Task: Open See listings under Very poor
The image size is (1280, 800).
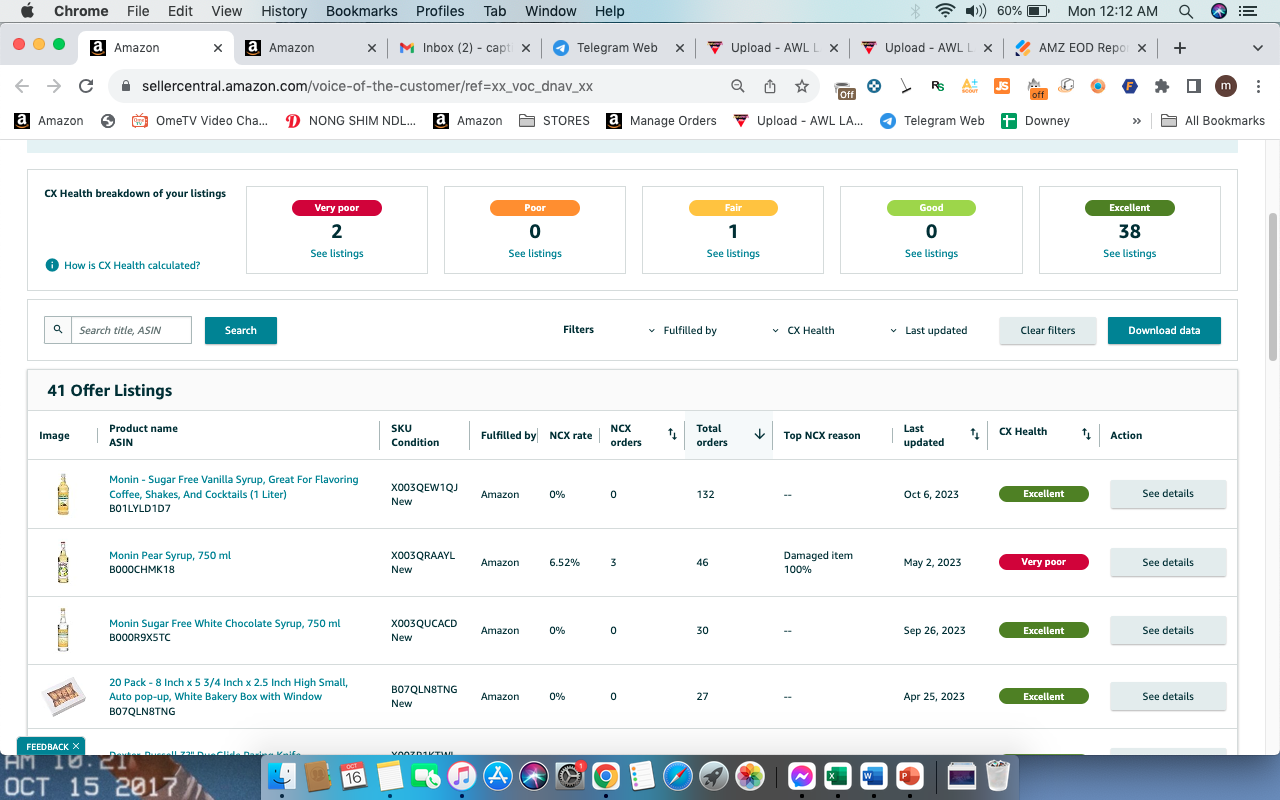Action: (x=337, y=254)
